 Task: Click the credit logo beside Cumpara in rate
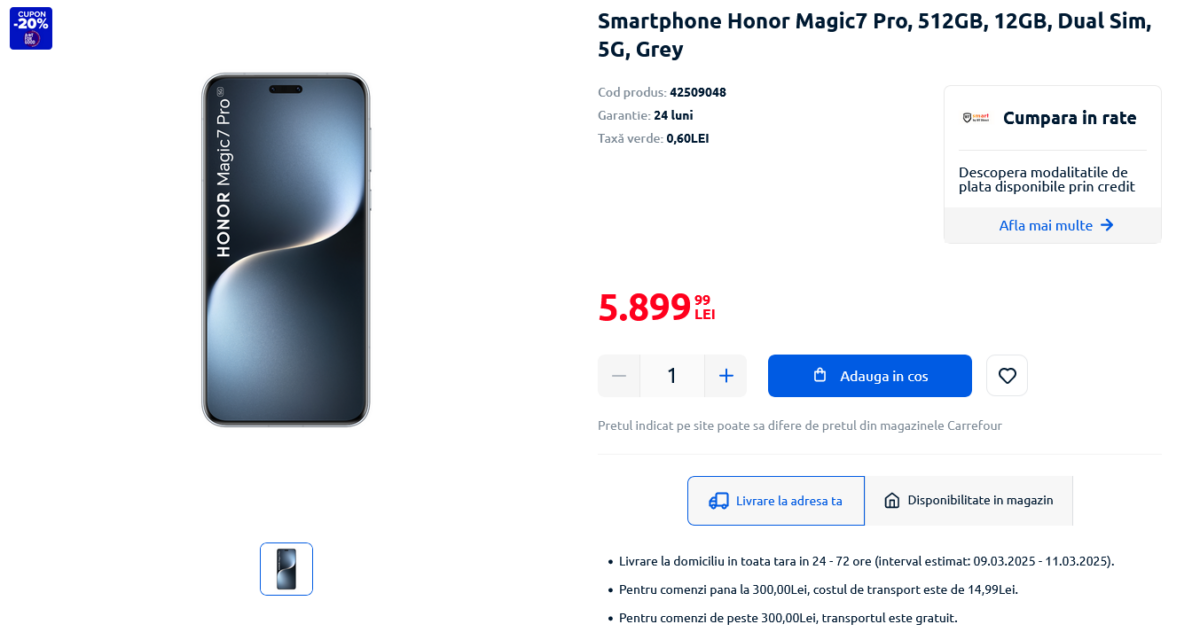point(976,118)
